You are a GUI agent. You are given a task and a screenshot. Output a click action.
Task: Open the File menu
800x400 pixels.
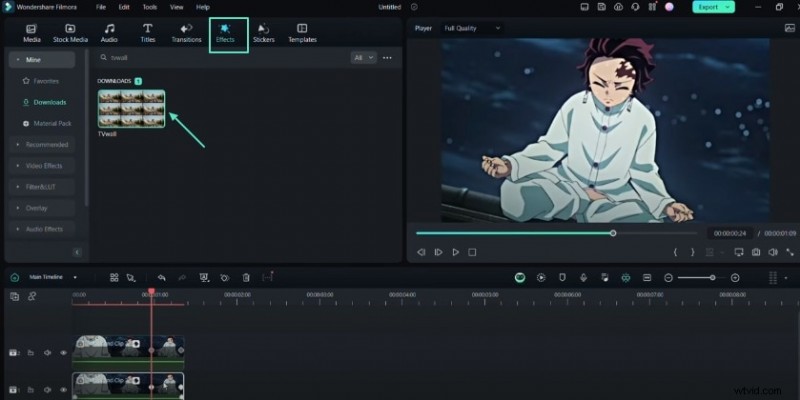(x=101, y=7)
